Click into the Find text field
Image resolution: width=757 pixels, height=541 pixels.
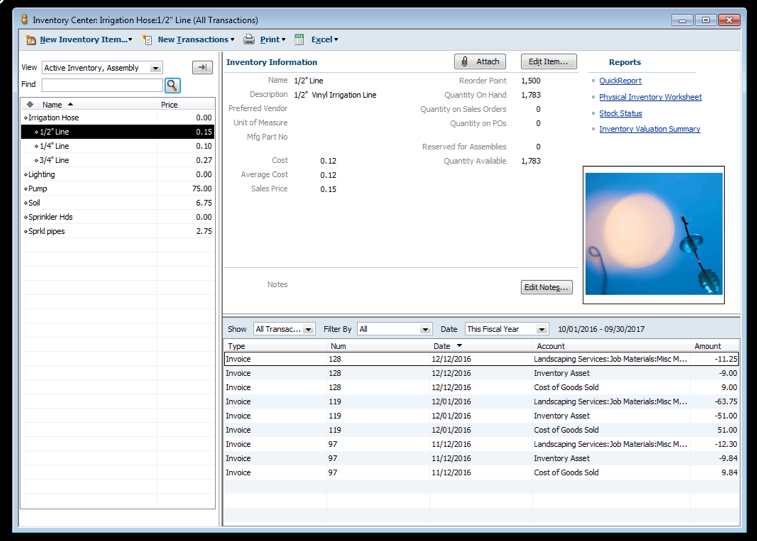click(102, 85)
